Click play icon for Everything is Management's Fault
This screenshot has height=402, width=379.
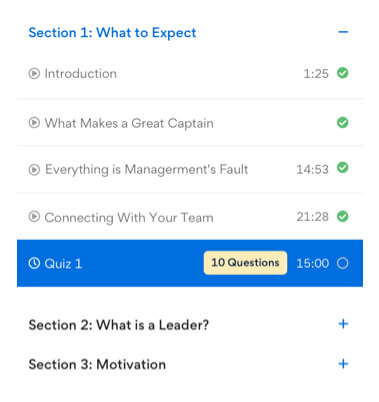34,170
